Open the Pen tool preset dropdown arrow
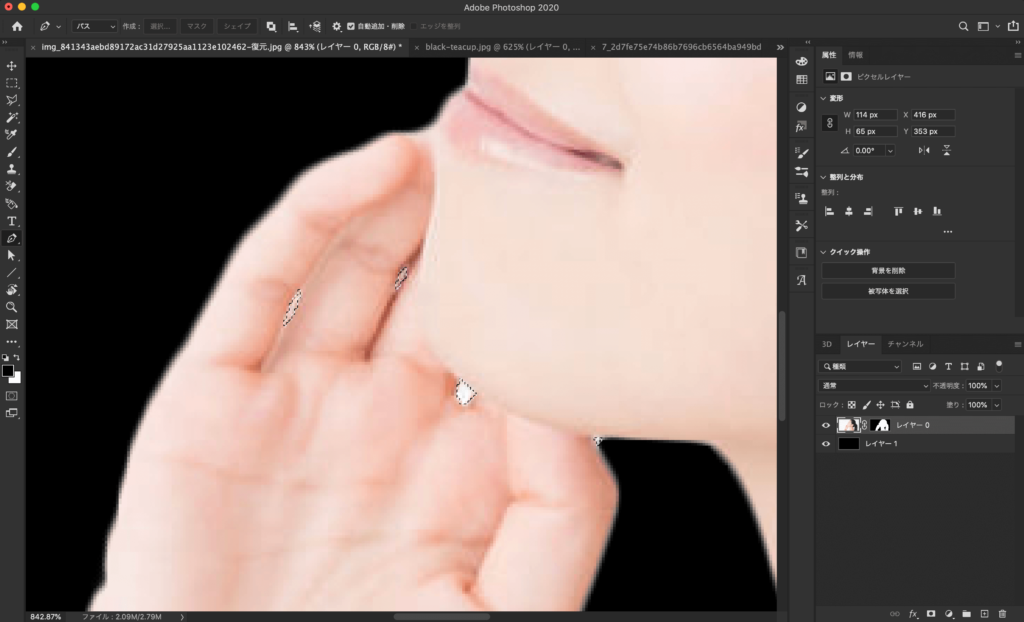Screen dimensions: 1024x622 (x=59, y=27)
